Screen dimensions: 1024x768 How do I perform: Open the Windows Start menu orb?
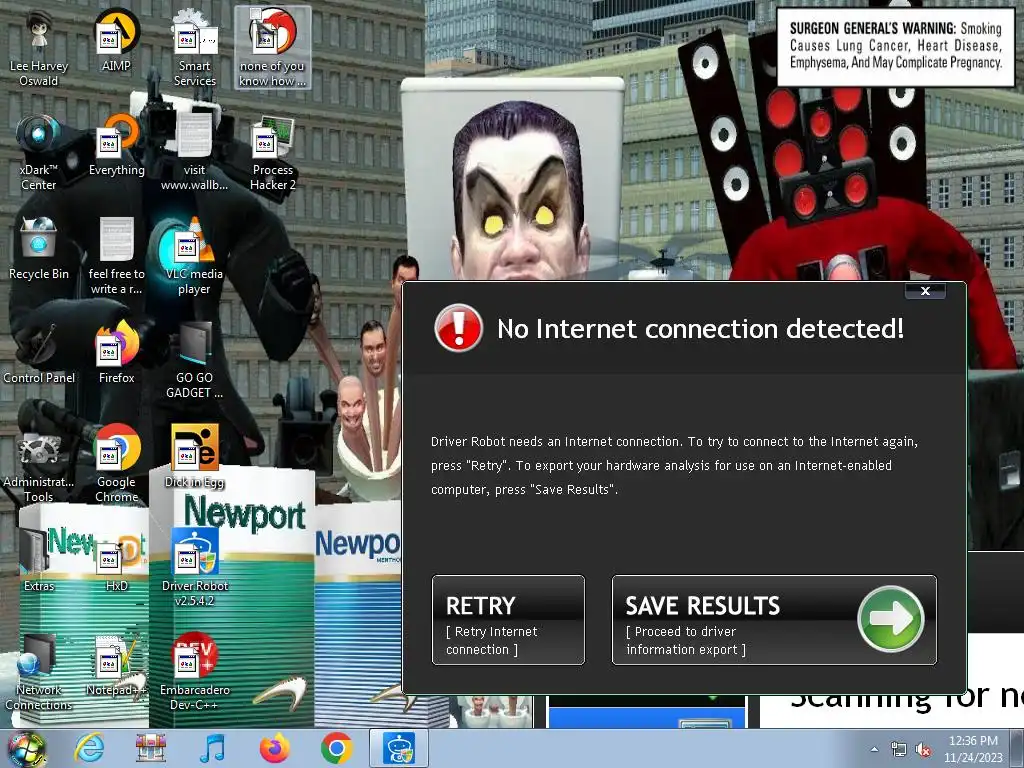click(x=26, y=748)
